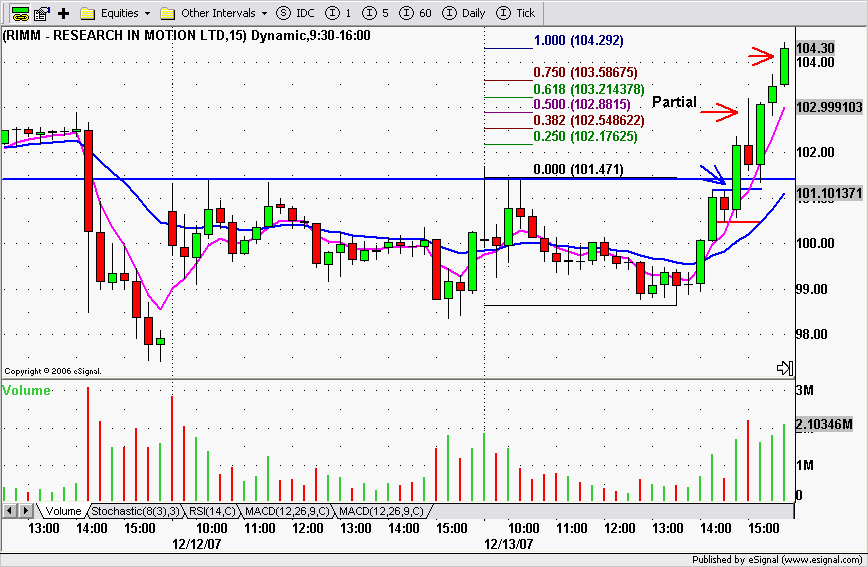Click the 2.10346M volume value tag
The height and width of the screenshot is (567, 868).
[x=824, y=425]
